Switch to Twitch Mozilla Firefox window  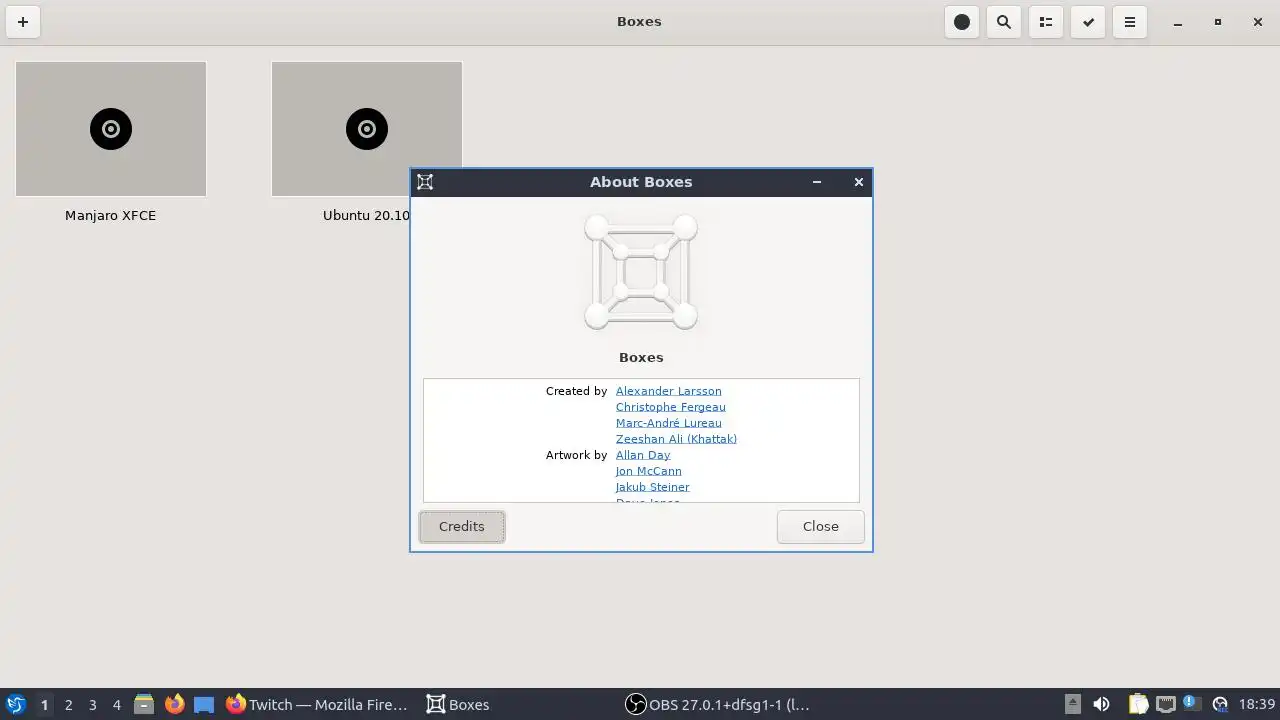[316, 705]
